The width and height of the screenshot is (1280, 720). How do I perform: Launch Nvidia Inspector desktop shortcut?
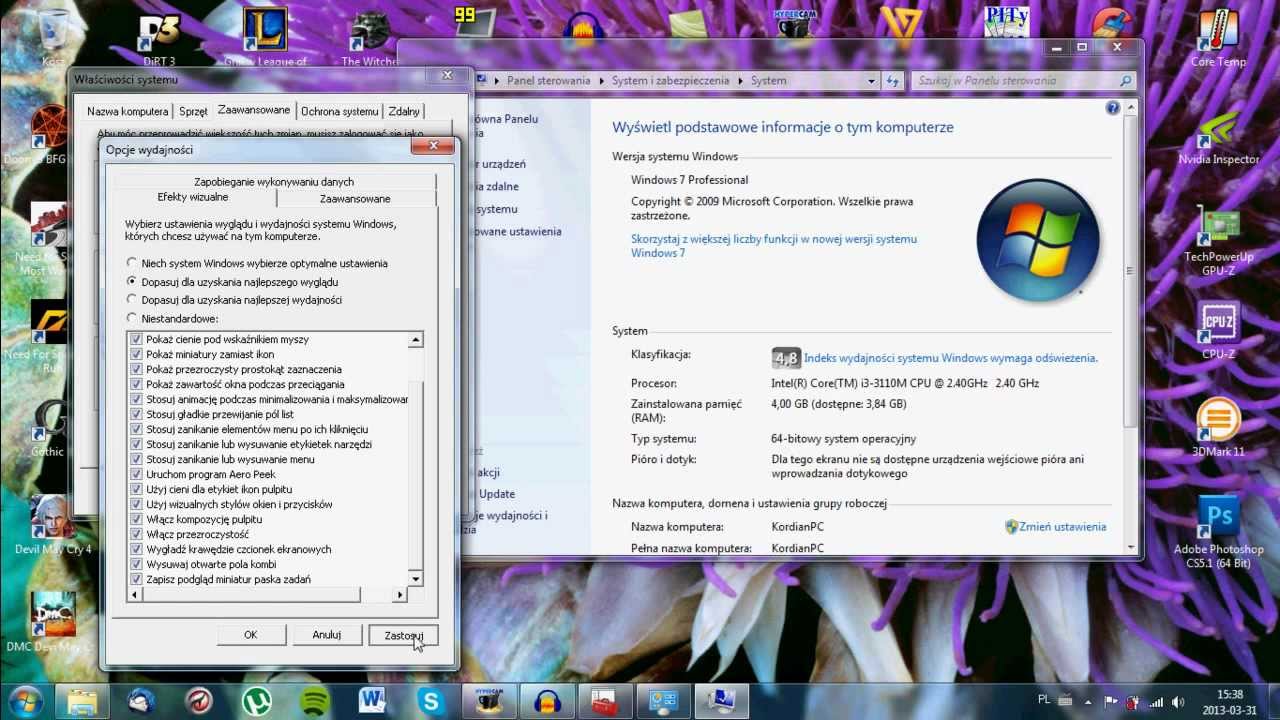1218,137
